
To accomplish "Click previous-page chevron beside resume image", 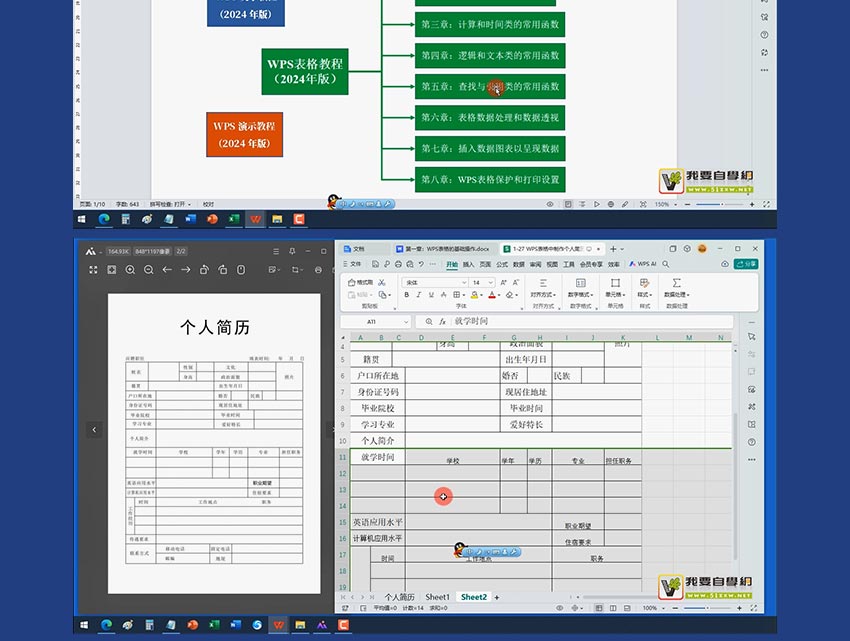I will (x=94, y=430).
